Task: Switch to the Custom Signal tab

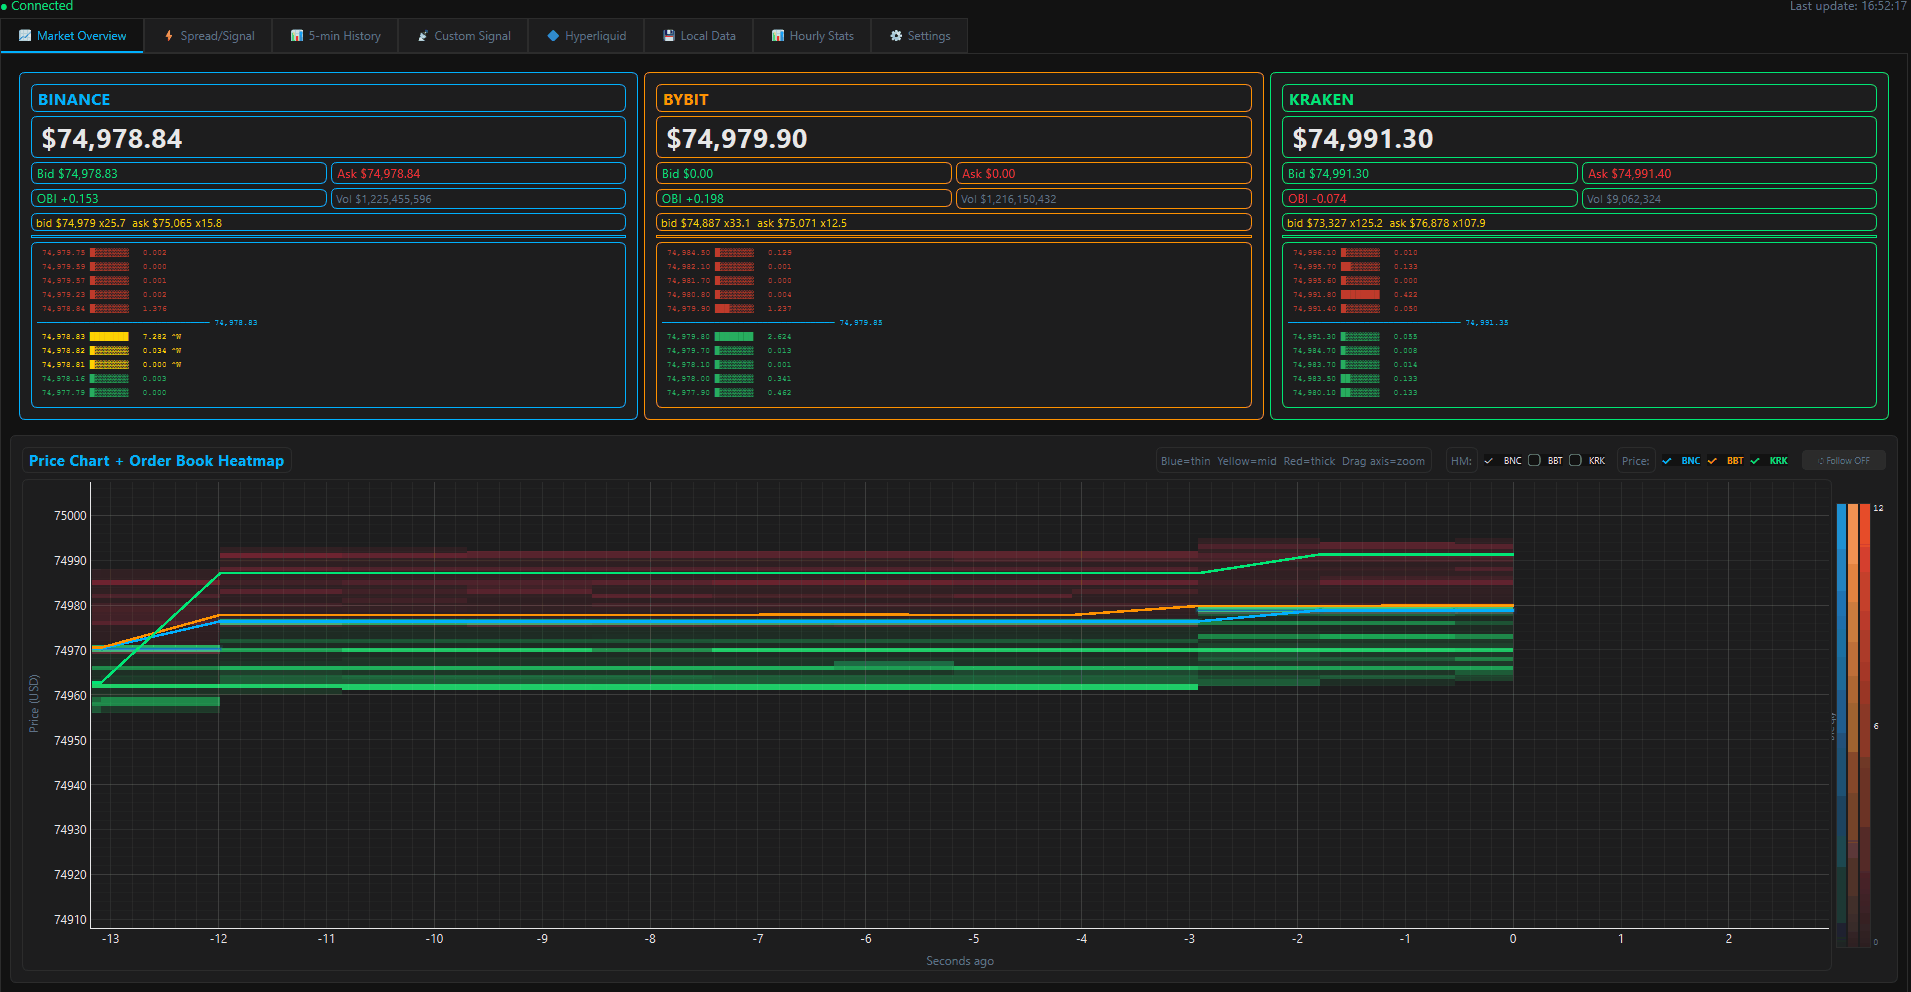Action: pyautogui.click(x=462, y=35)
